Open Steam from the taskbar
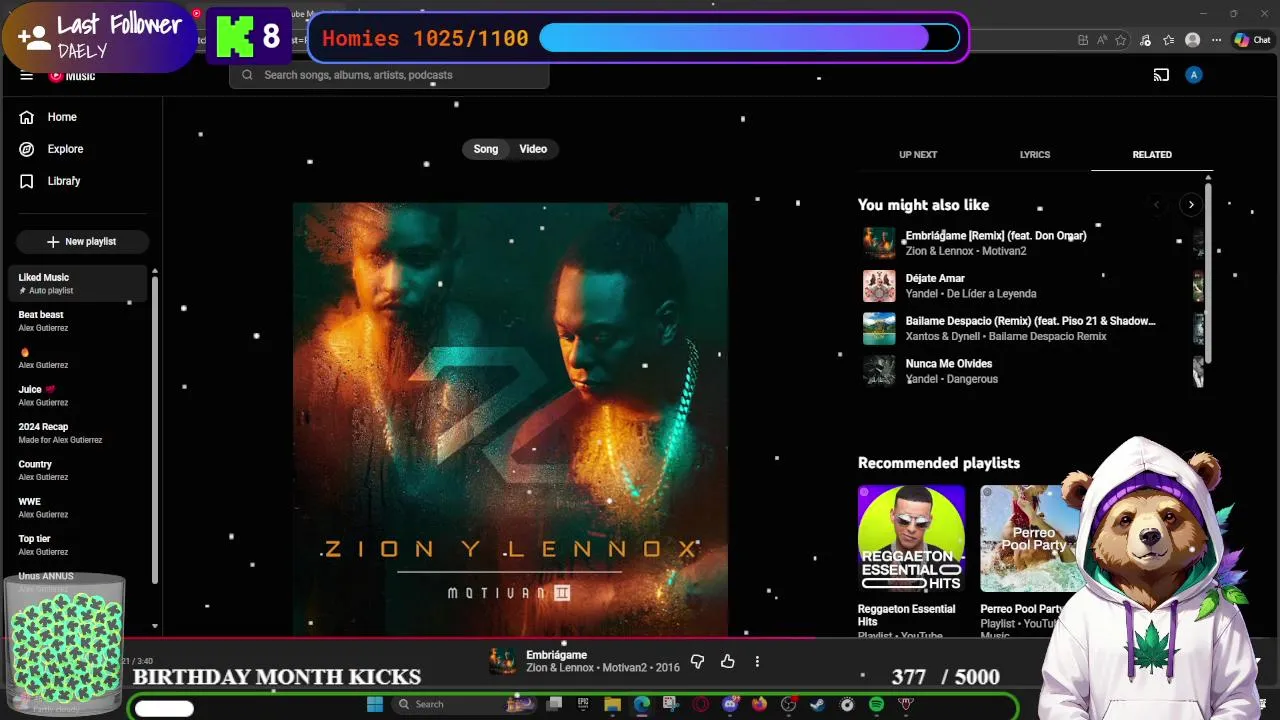Viewport: 1280px width, 720px height. click(817, 704)
